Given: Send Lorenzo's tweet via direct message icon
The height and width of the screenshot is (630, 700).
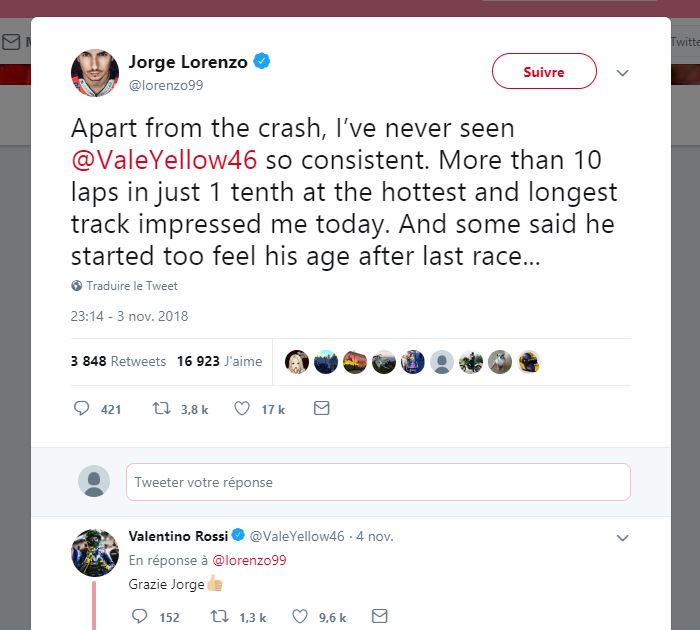Looking at the screenshot, I should click(x=321, y=408).
